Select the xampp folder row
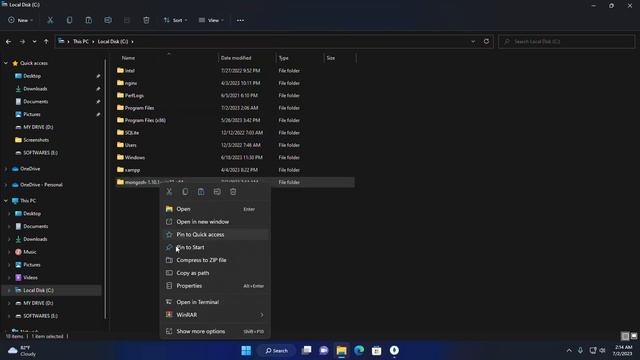Viewport: 640px width, 360px height. click(x=235, y=170)
